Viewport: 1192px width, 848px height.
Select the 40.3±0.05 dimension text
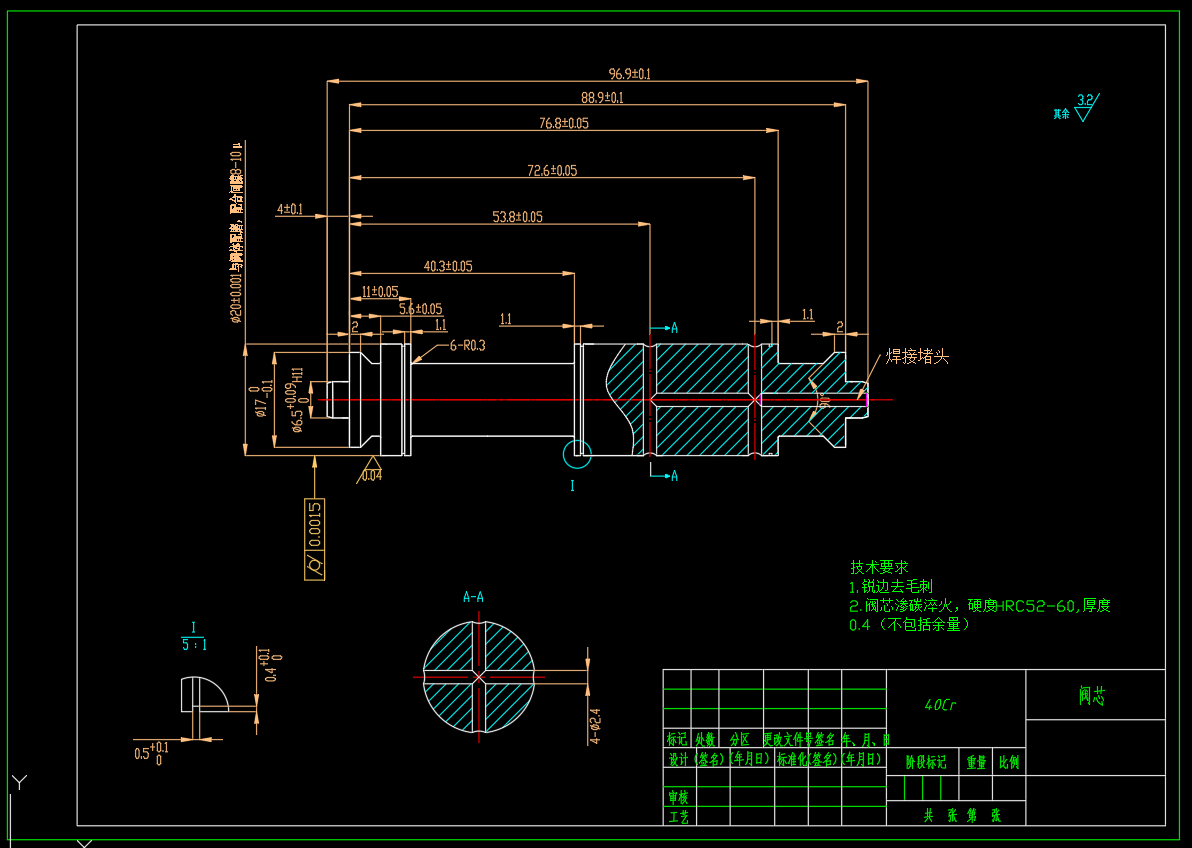click(x=448, y=266)
